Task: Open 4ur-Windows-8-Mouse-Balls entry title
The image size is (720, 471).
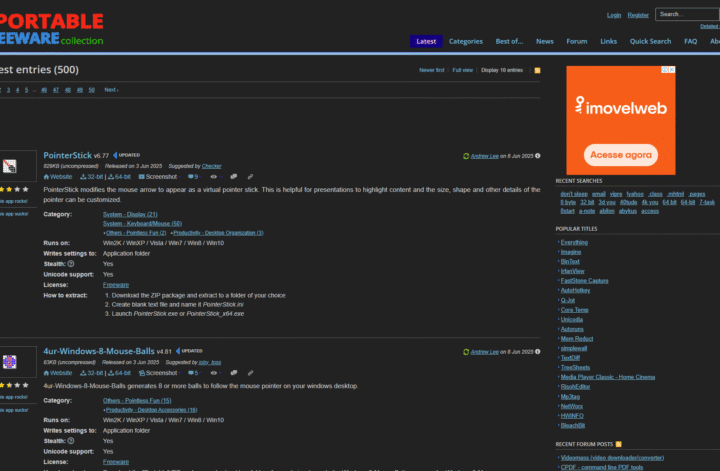Action: click(99, 351)
